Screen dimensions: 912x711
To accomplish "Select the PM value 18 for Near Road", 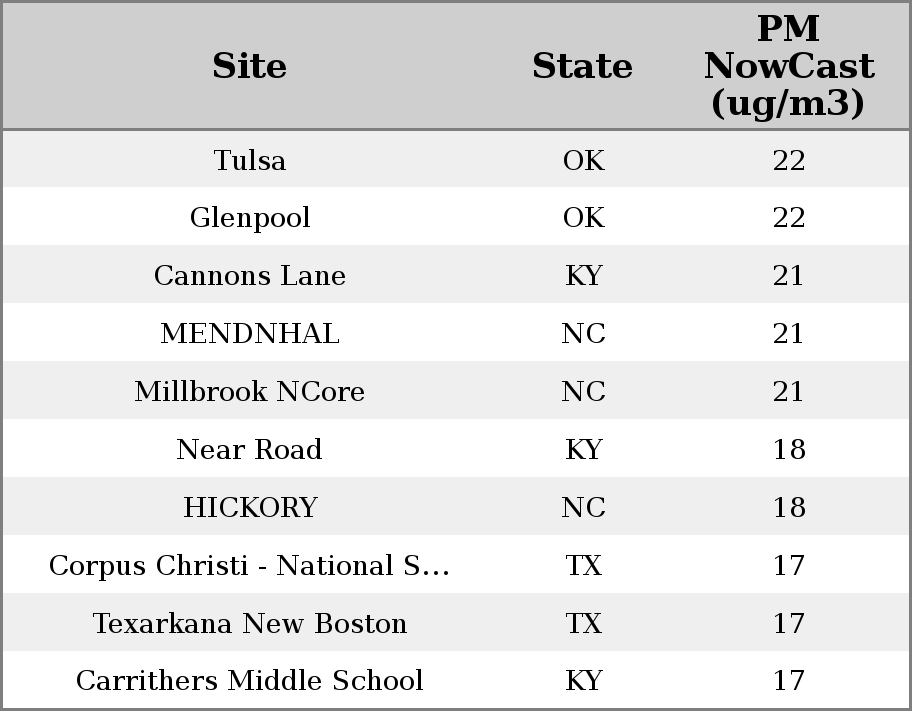I will [788, 449].
